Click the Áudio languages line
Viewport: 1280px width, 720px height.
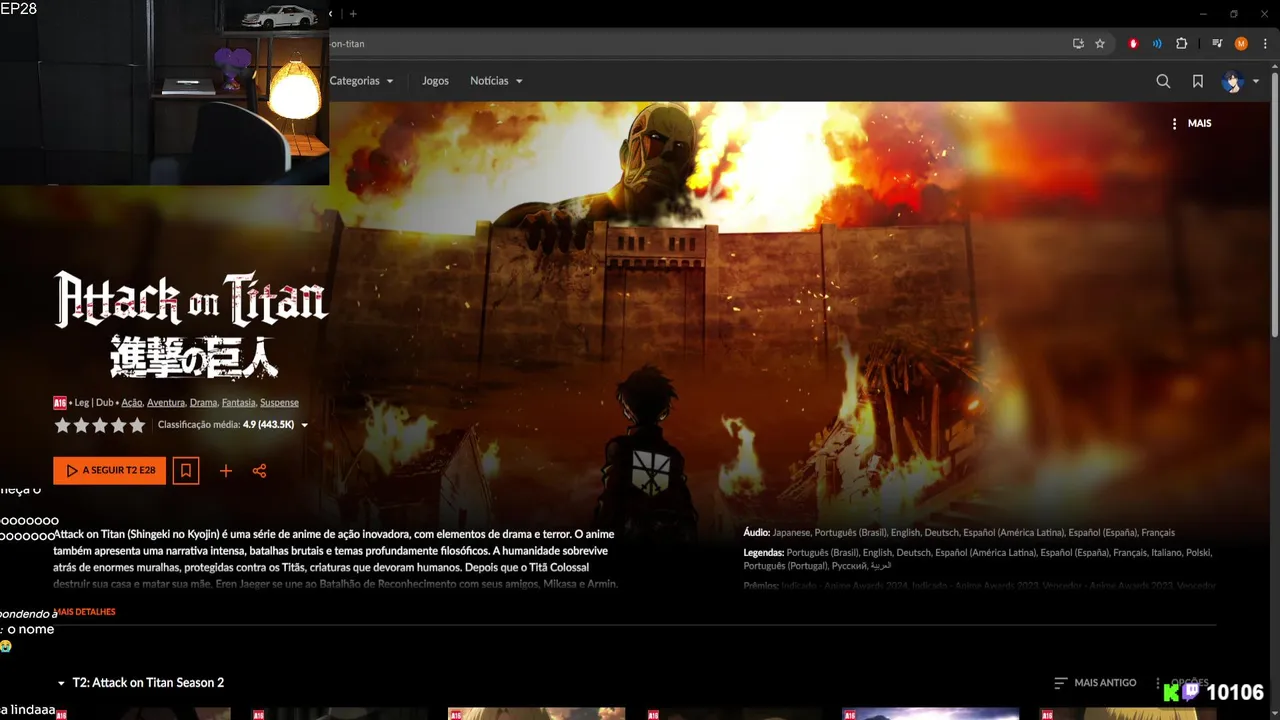(x=959, y=533)
